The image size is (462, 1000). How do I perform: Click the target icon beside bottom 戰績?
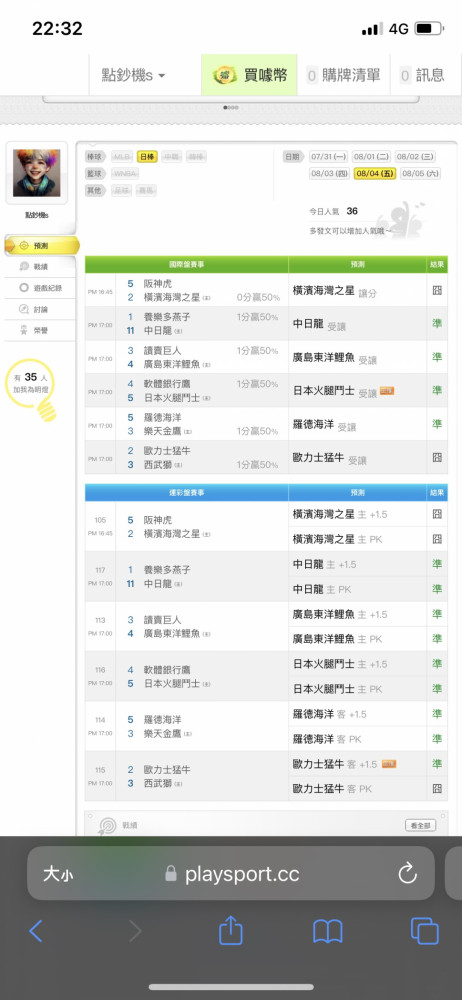107,826
